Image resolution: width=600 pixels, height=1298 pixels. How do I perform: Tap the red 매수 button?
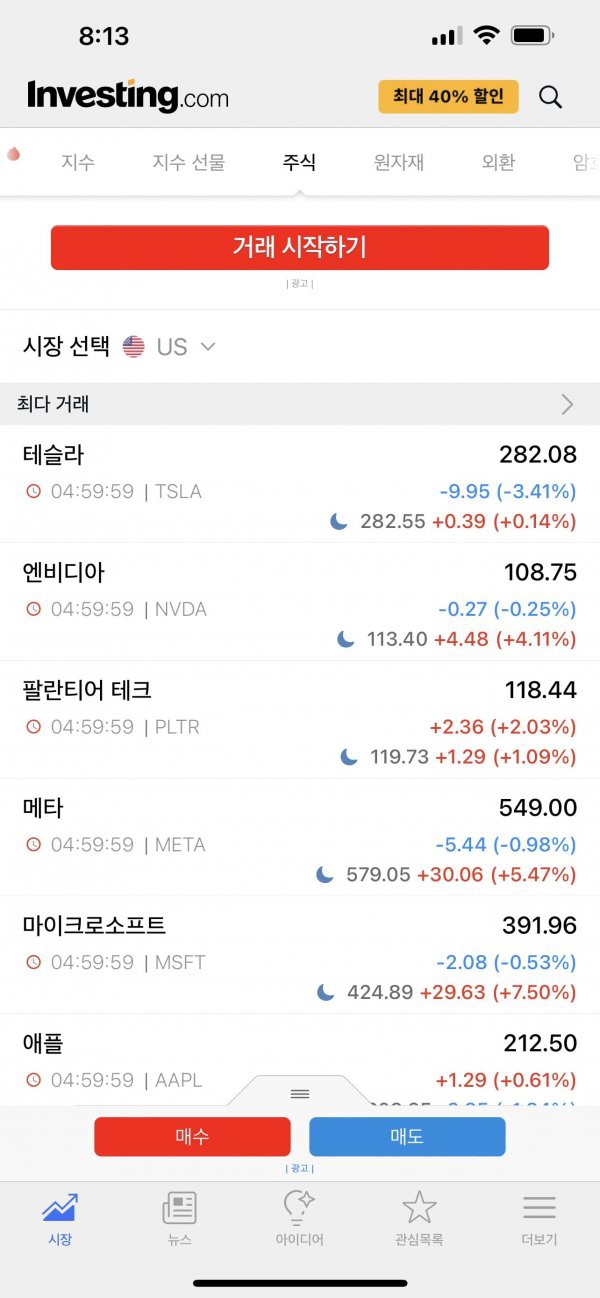point(192,1137)
